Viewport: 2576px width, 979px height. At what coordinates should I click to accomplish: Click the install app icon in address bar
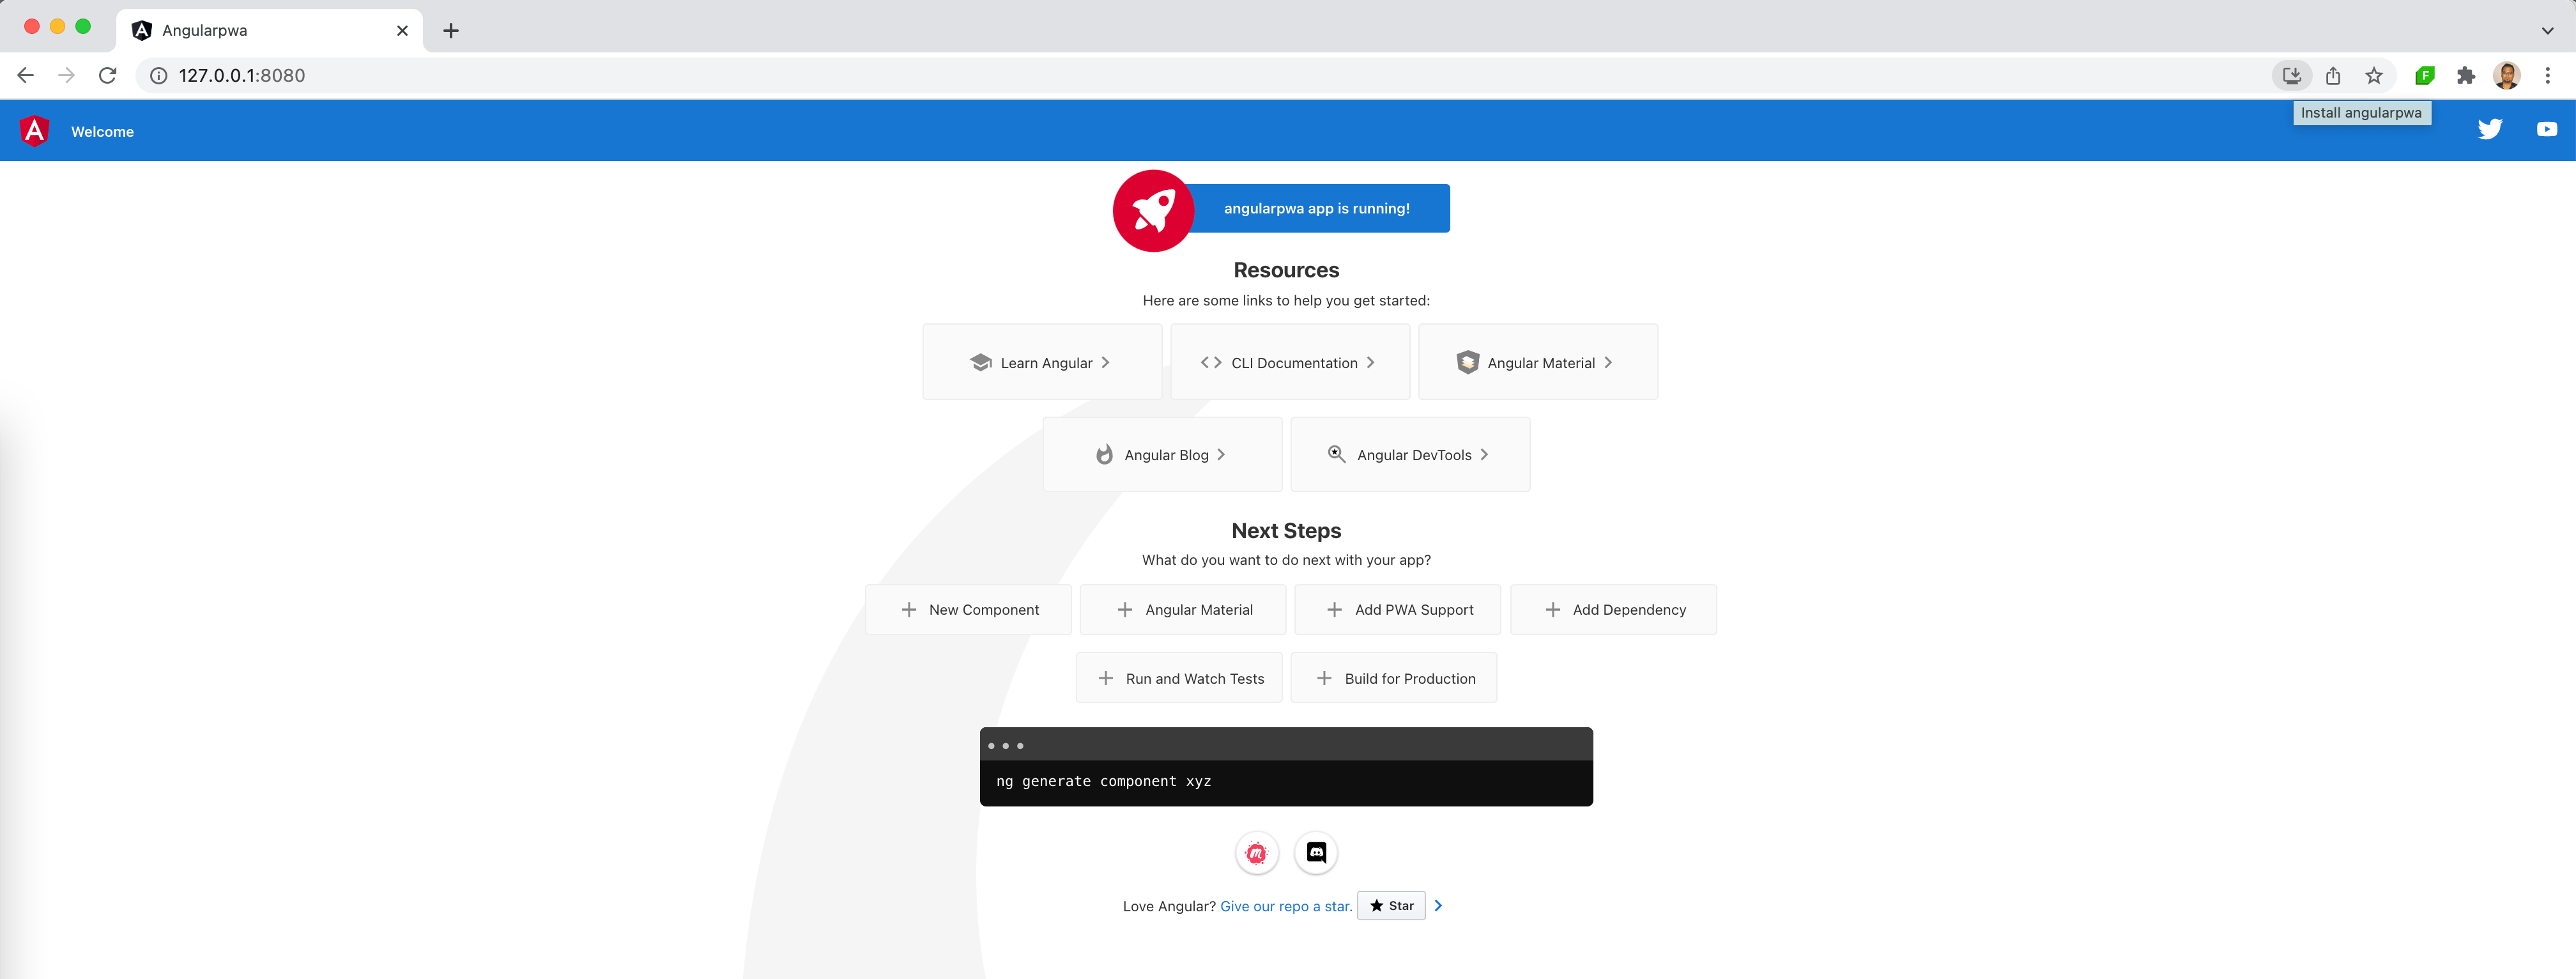pyautogui.click(x=2292, y=75)
